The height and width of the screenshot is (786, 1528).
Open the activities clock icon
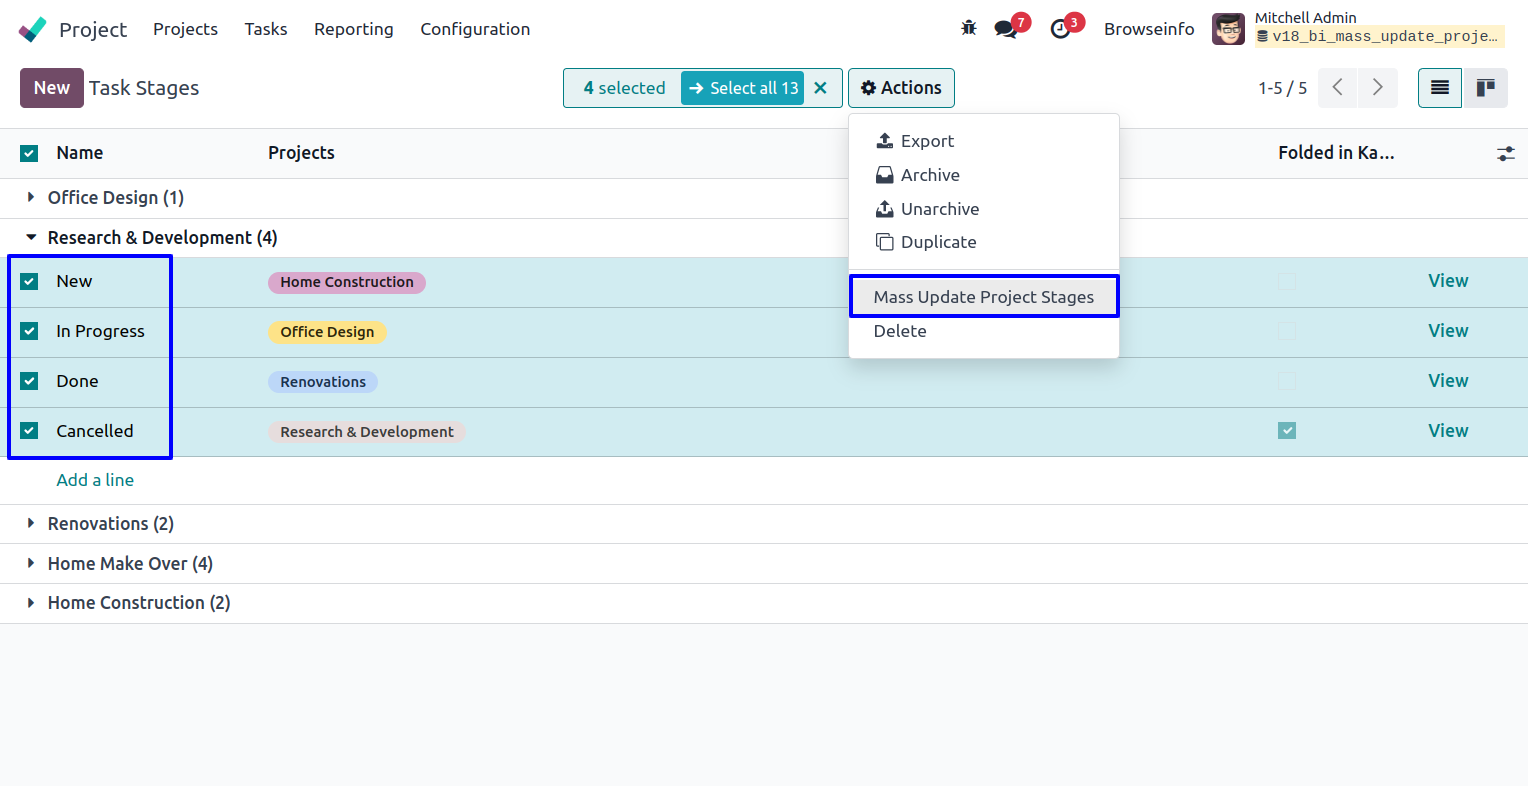[1060, 29]
